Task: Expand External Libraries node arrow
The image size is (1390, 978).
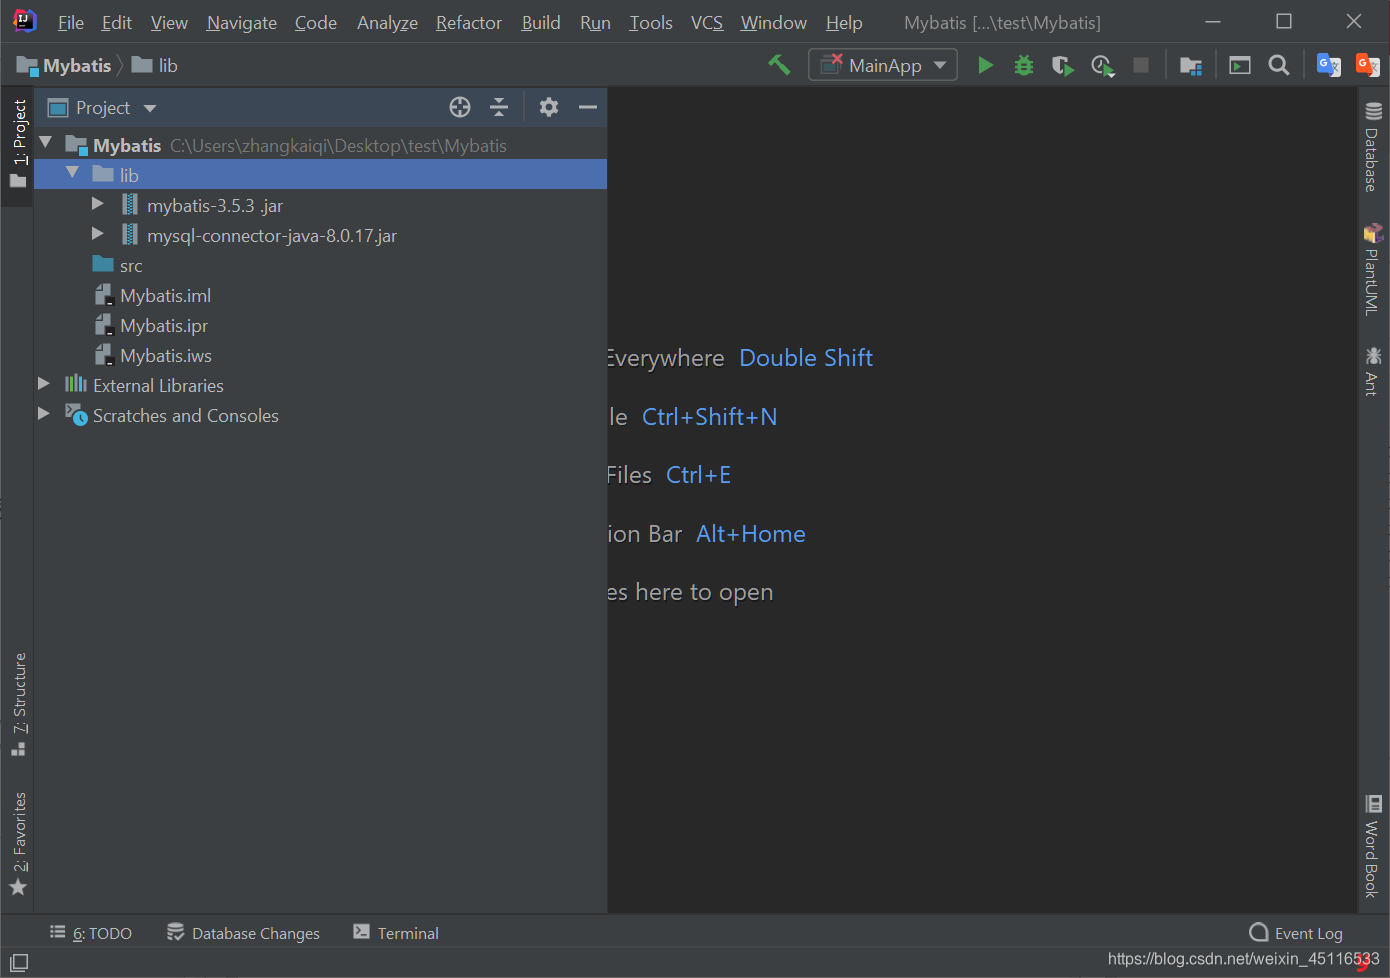Action: [43, 384]
